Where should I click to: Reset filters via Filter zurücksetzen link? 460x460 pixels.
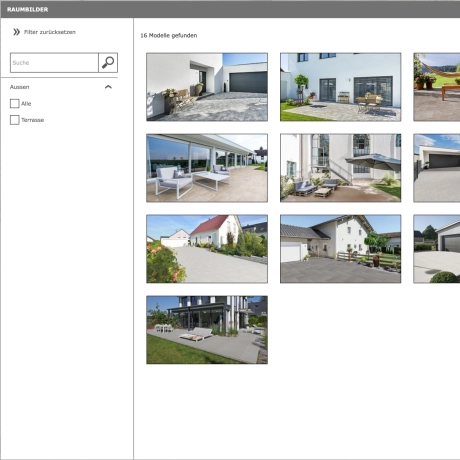(x=50, y=32)
